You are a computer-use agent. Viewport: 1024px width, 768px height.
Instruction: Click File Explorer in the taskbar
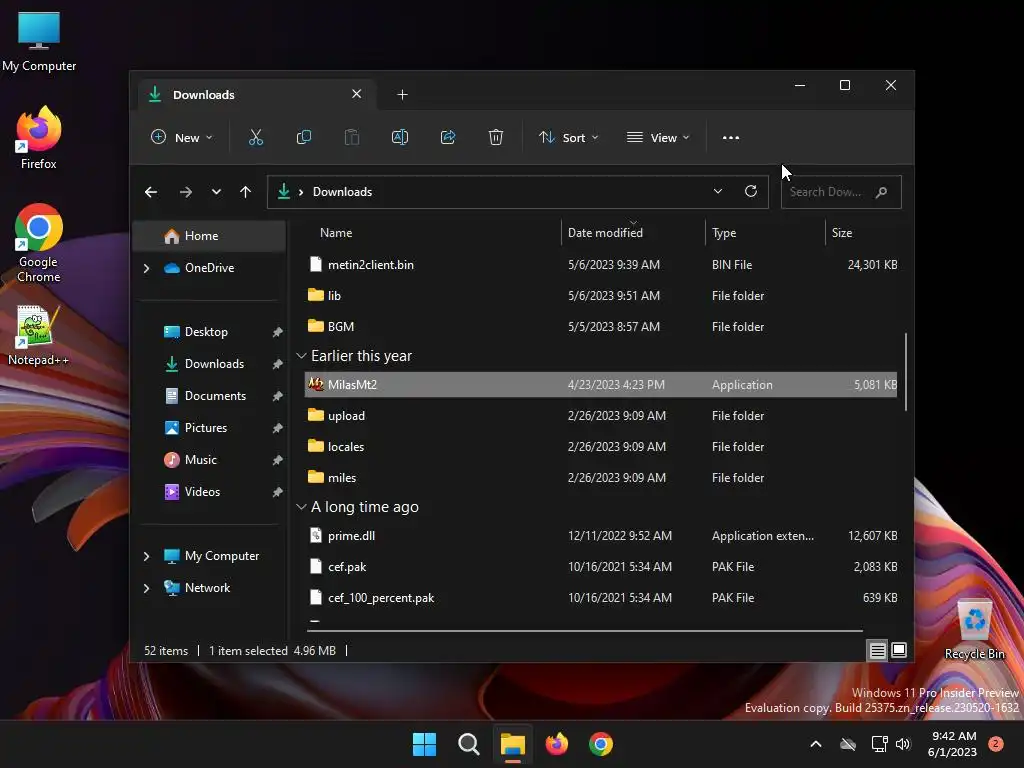pos(513,744)
